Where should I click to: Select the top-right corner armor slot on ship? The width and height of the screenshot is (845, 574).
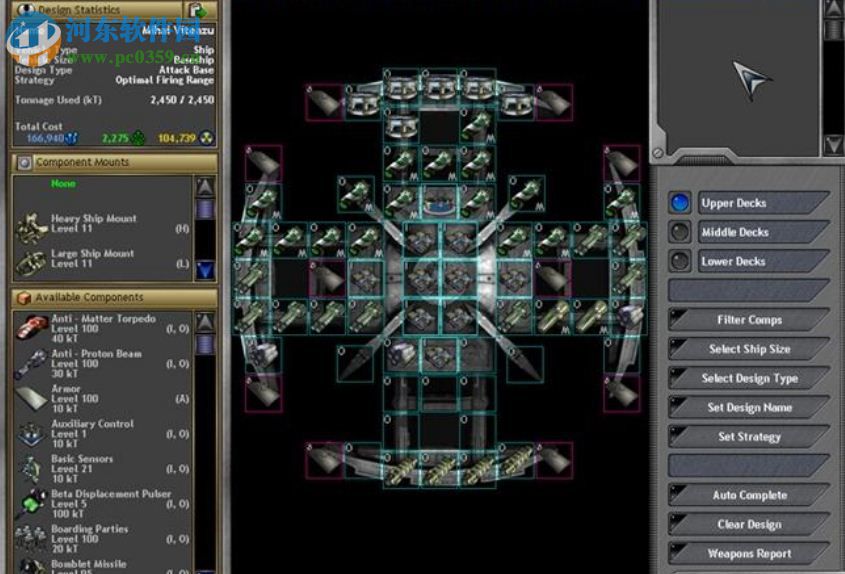pyautogui.click(x=554, y=102)
